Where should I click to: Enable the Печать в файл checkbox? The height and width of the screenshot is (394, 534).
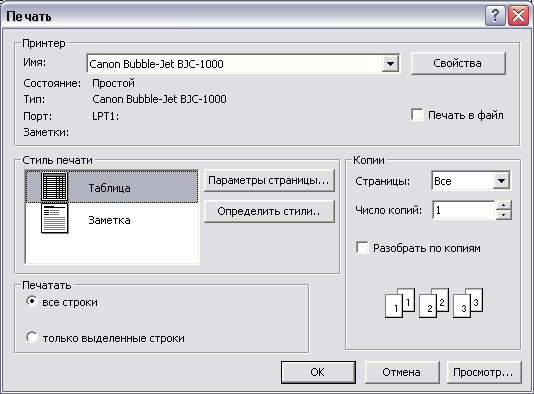click(x=417, y=115)
